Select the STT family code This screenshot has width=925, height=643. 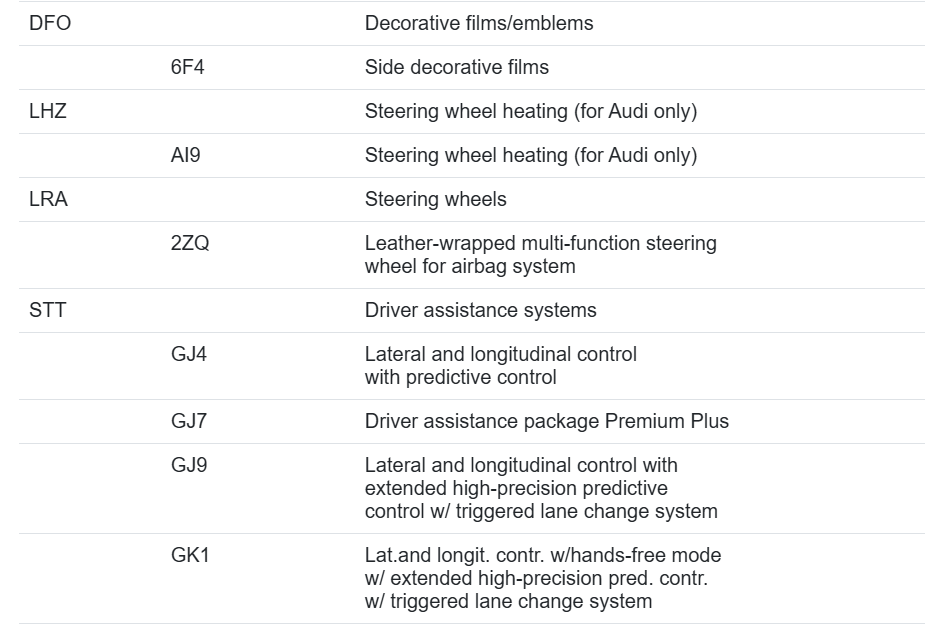click(47, 310)
